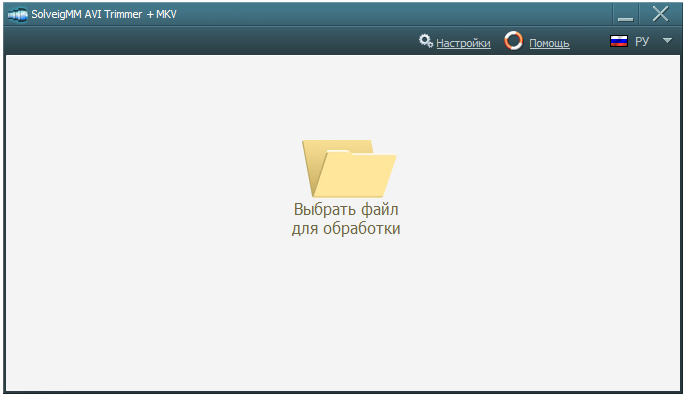Click the Russian flag icon
This screenshot has width=685, height=395.
tap(619, 41)
